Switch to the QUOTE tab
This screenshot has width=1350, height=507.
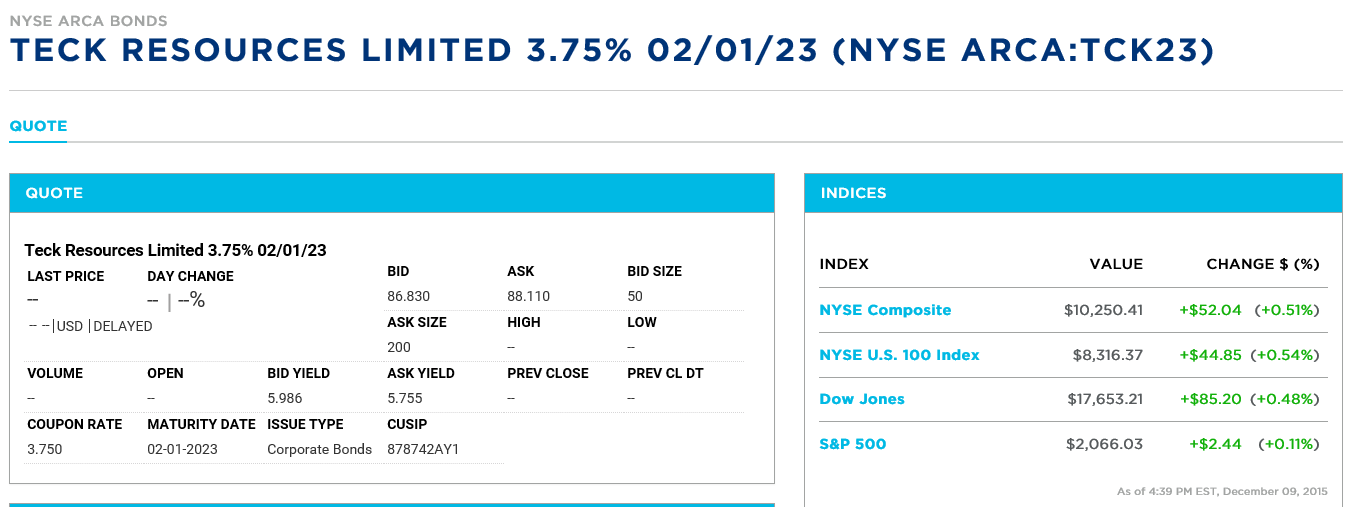[x=38, y=126]
